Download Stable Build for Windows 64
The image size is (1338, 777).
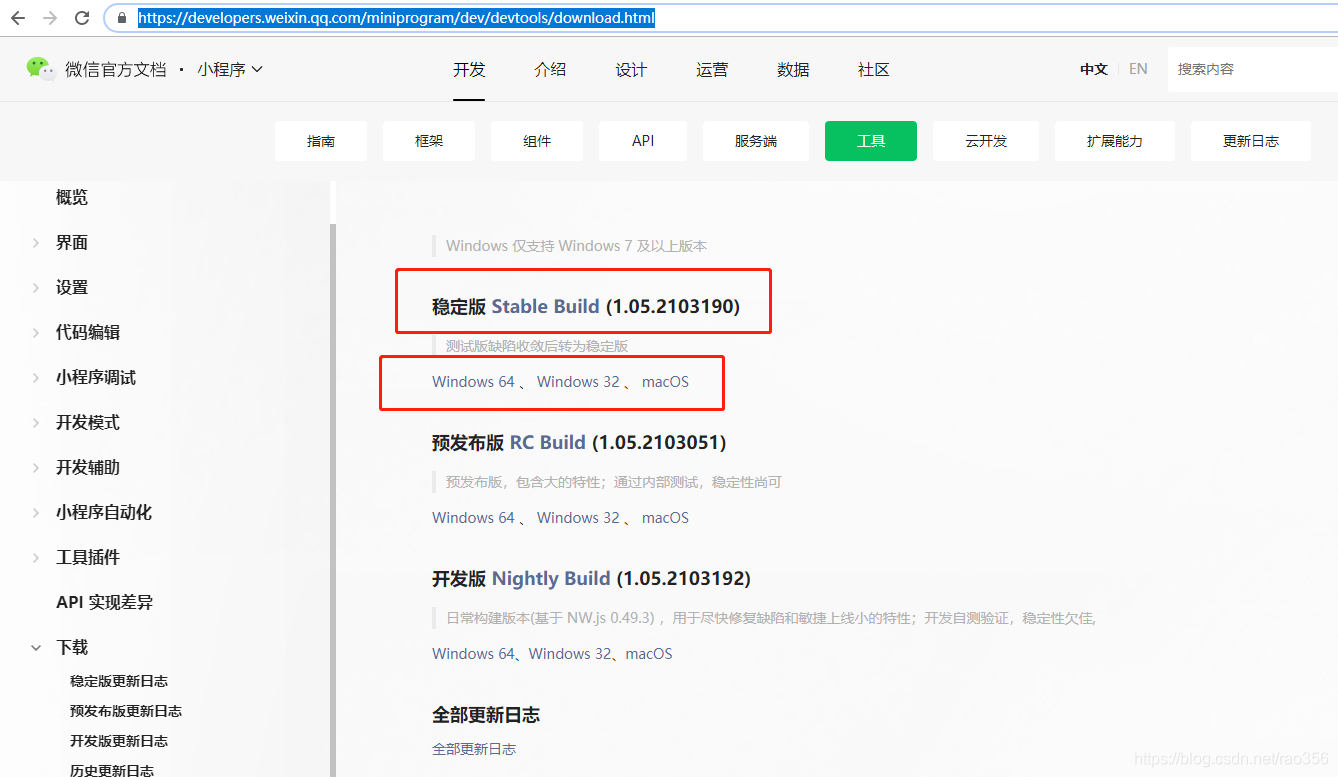point(473,382)
